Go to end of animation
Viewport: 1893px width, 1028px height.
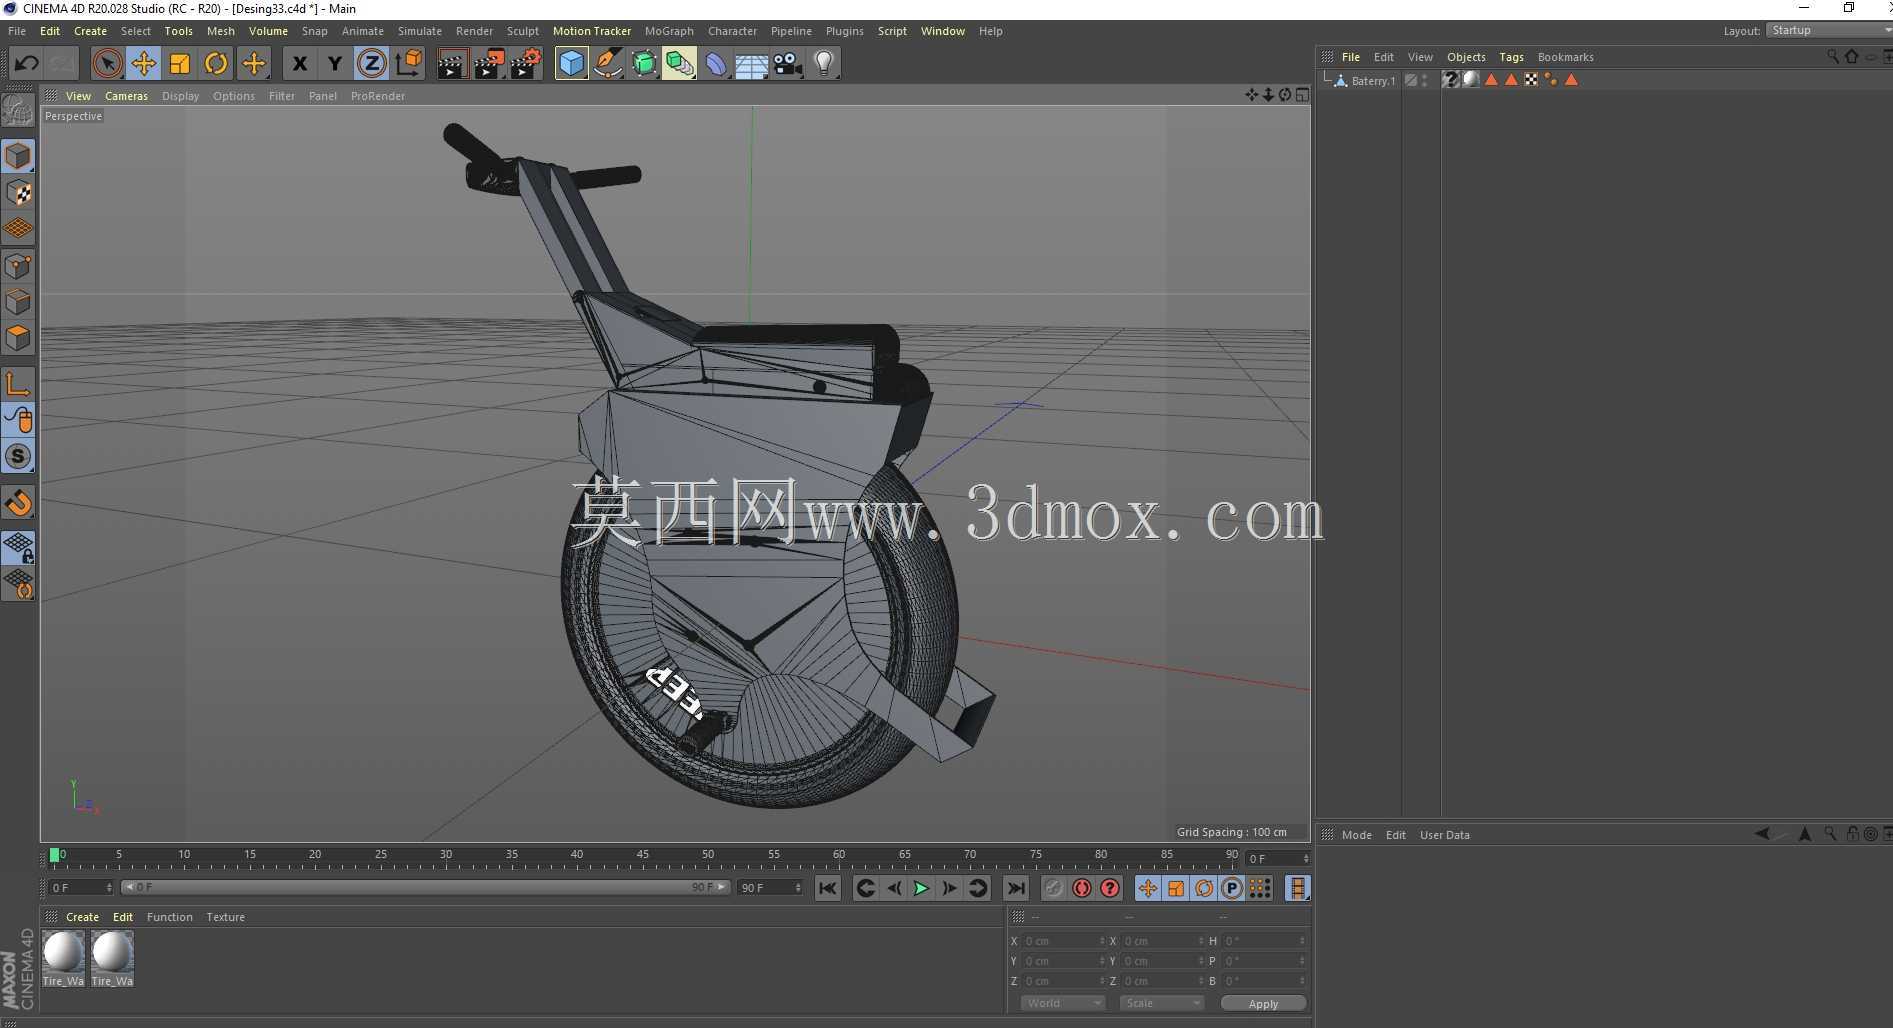point(1016,888)
